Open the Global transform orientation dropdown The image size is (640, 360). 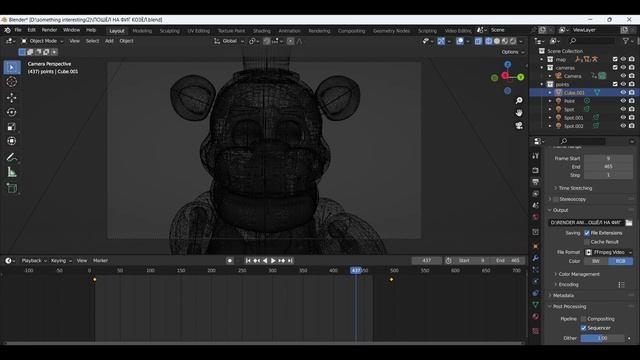(x=229, y=41)
